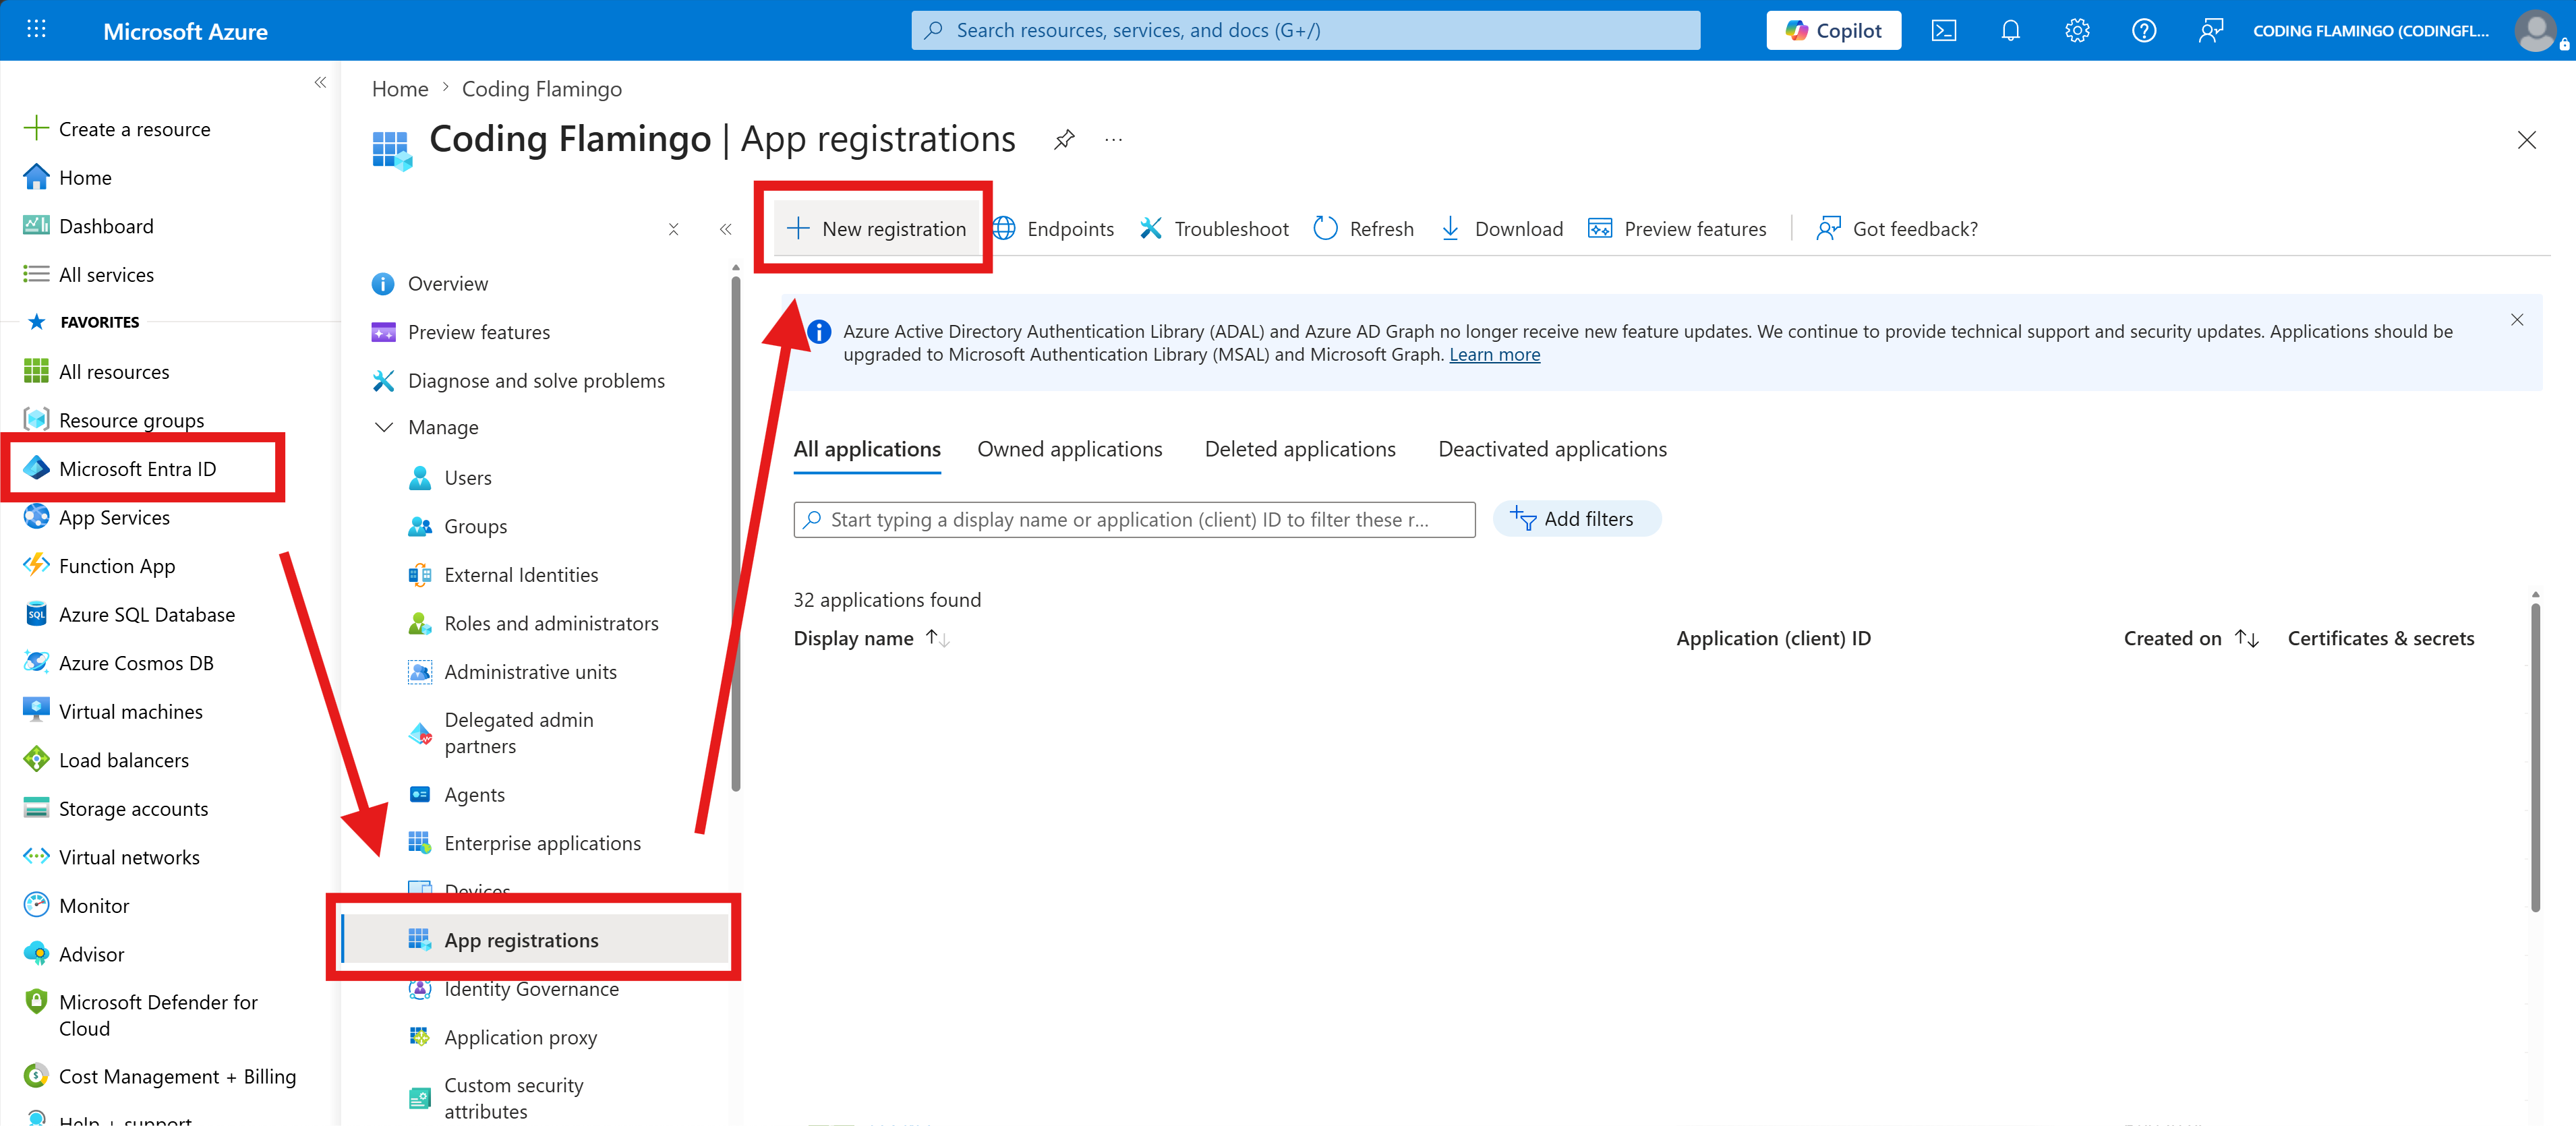This screenshot has height=1126, width=2576.
Task: Open Resource groups
Action: 113,420
